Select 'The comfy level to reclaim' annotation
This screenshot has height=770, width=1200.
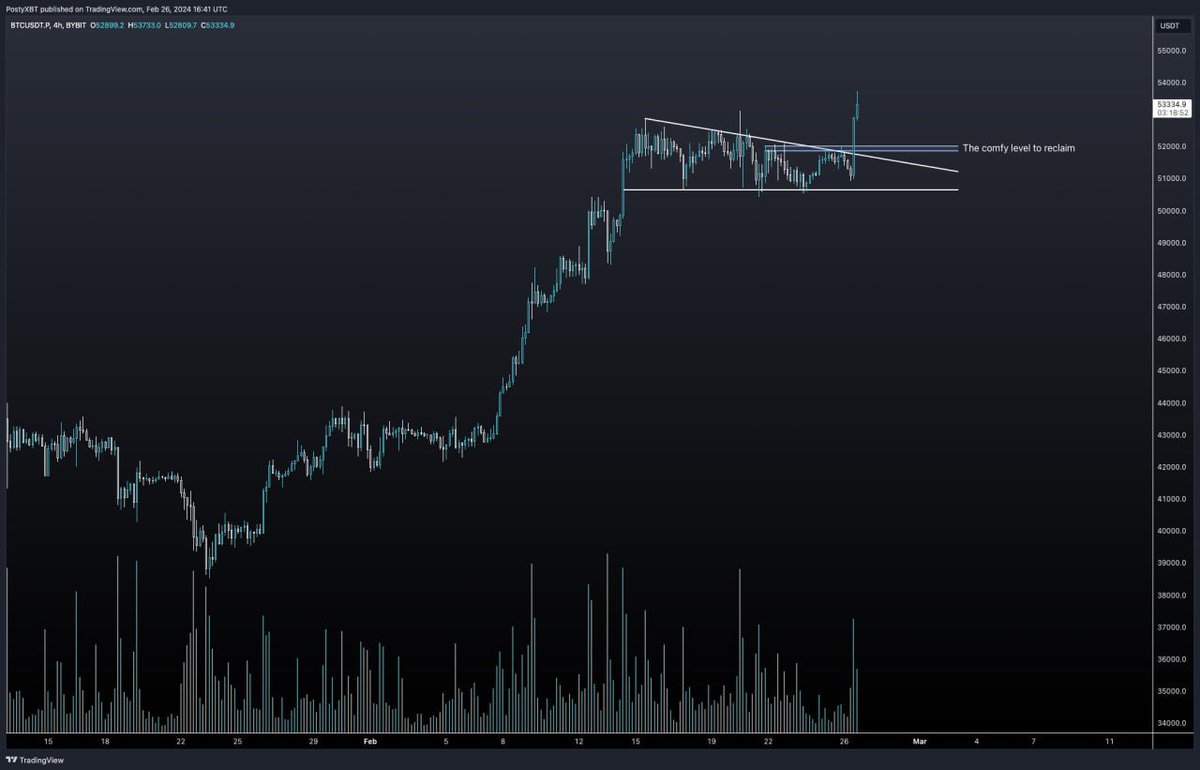pos(1019,148)
